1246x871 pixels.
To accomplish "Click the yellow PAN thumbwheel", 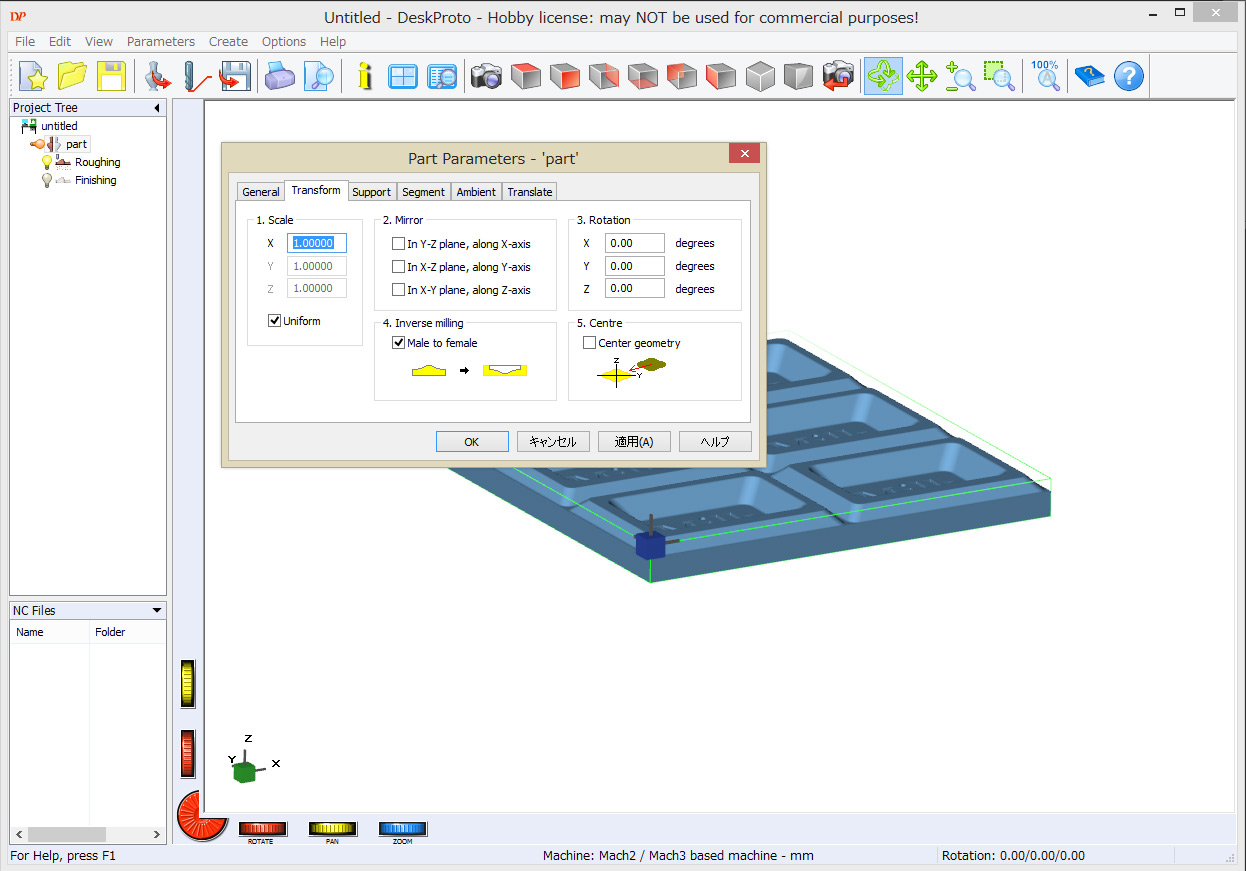I will (333, 829).
